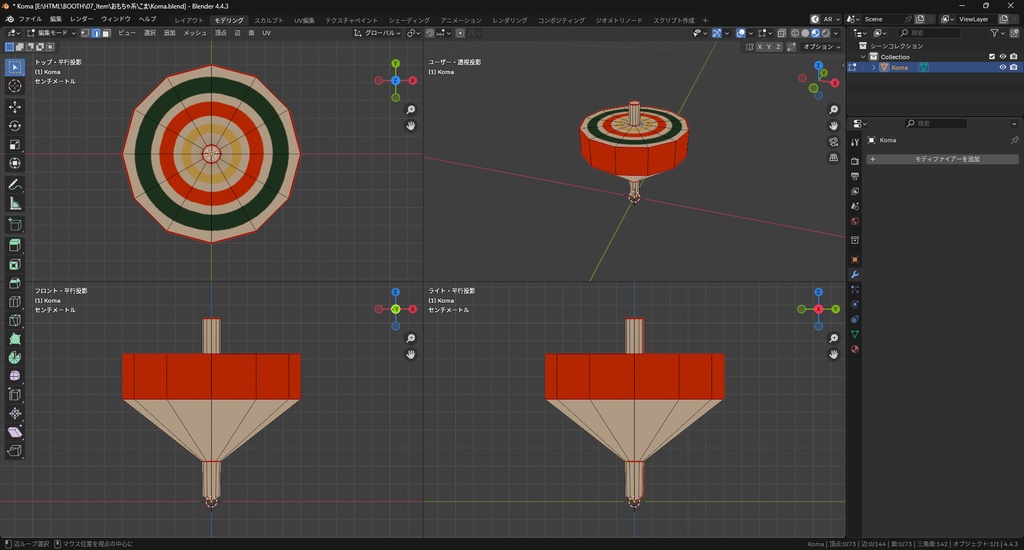Image resolution: width=1024 pixels, height=550 pixels.
Task: Open the World properties tab
Action: 855,221
